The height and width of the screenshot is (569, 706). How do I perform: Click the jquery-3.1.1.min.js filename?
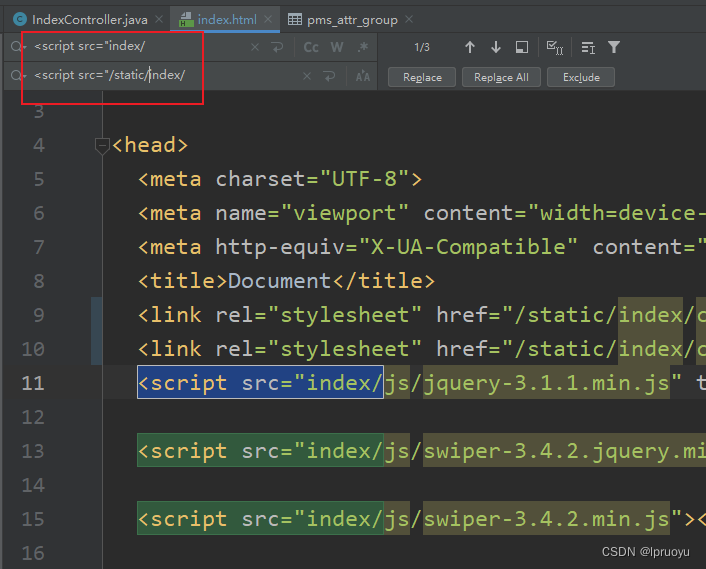point(546,383)
